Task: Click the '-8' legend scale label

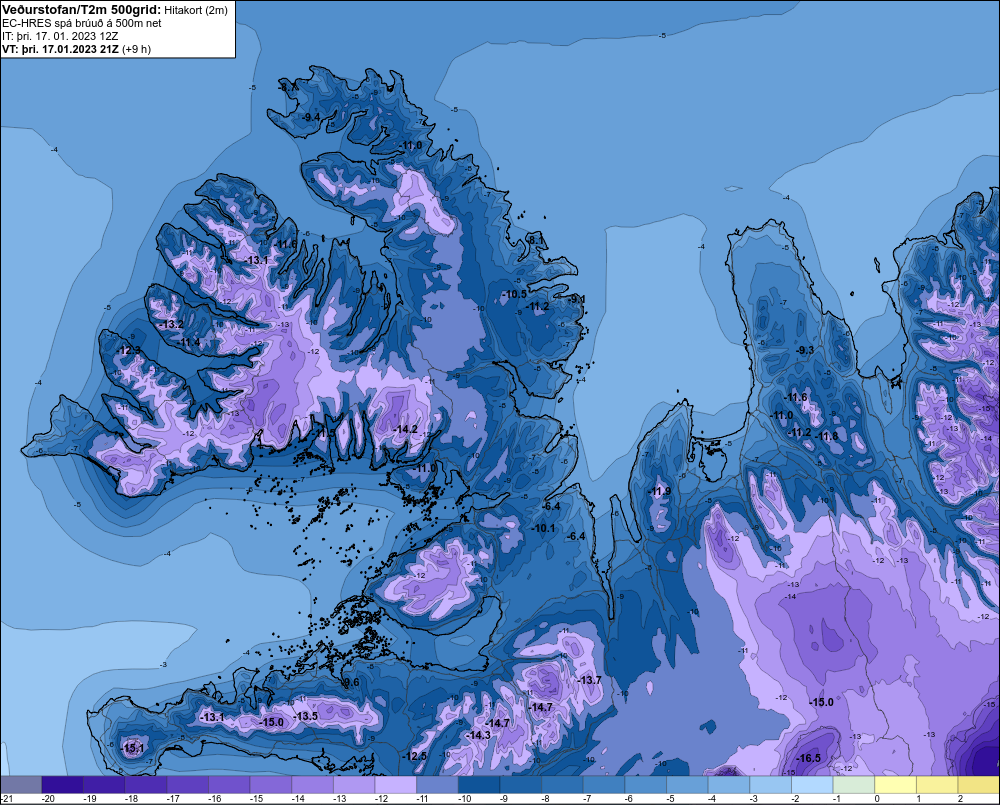Action: click(545, 799)
